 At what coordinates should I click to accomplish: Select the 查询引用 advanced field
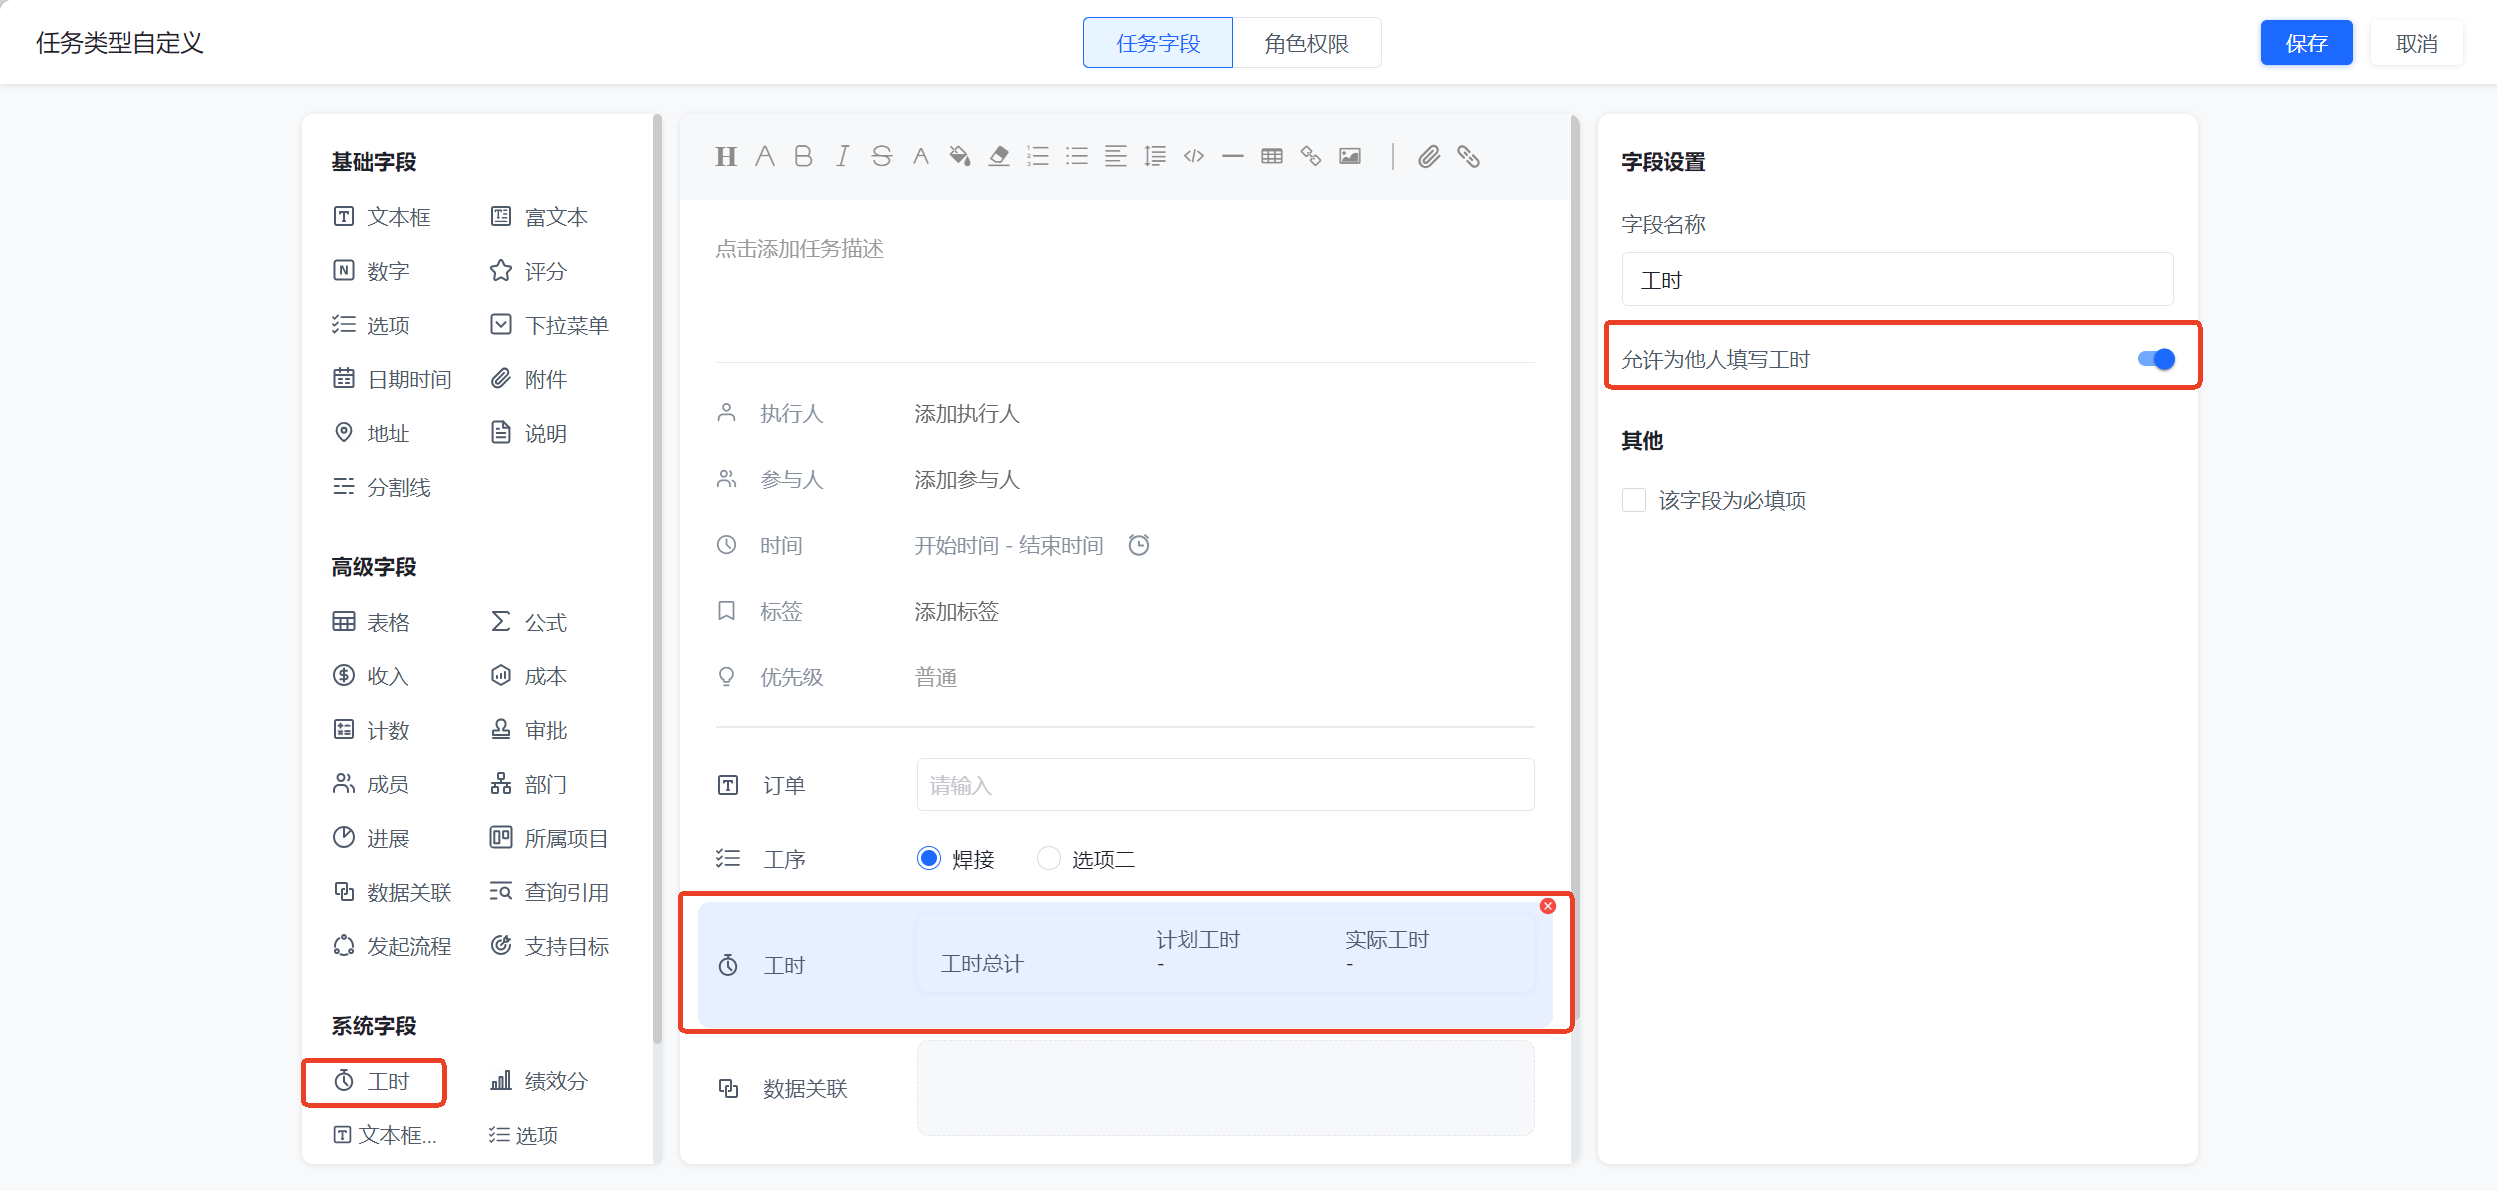550,892
